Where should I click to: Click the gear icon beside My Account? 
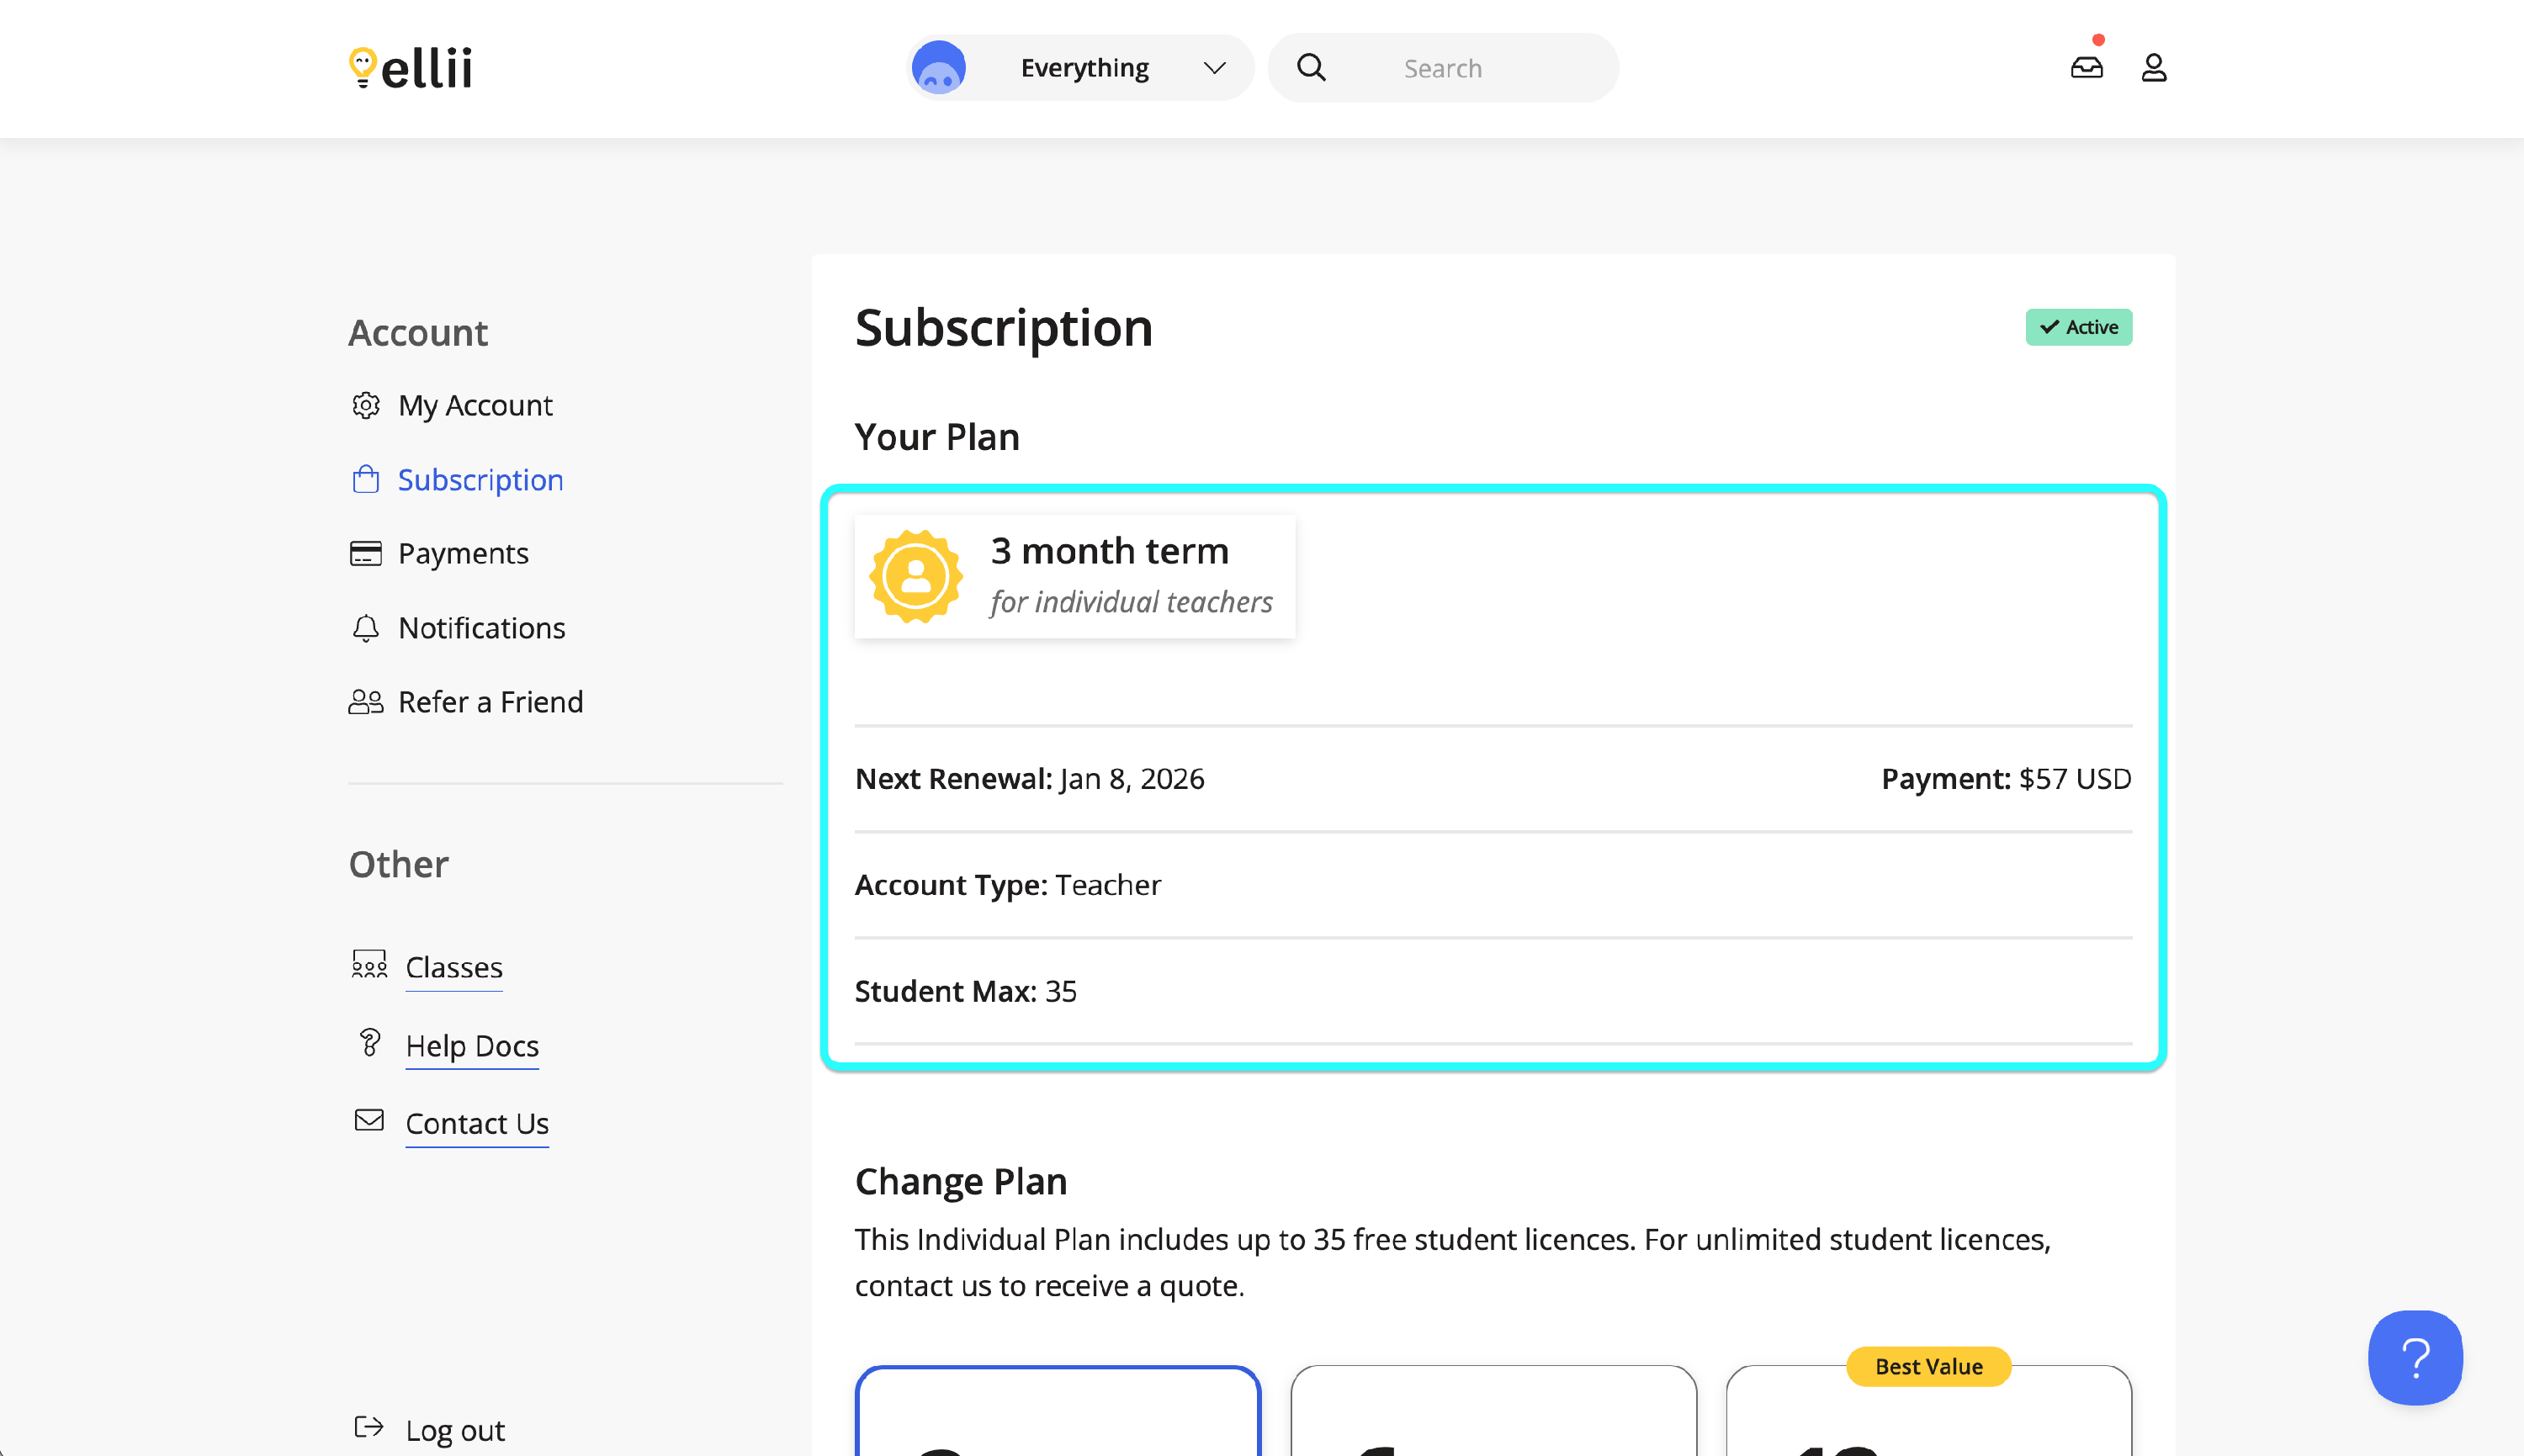(x=366, y=405)
